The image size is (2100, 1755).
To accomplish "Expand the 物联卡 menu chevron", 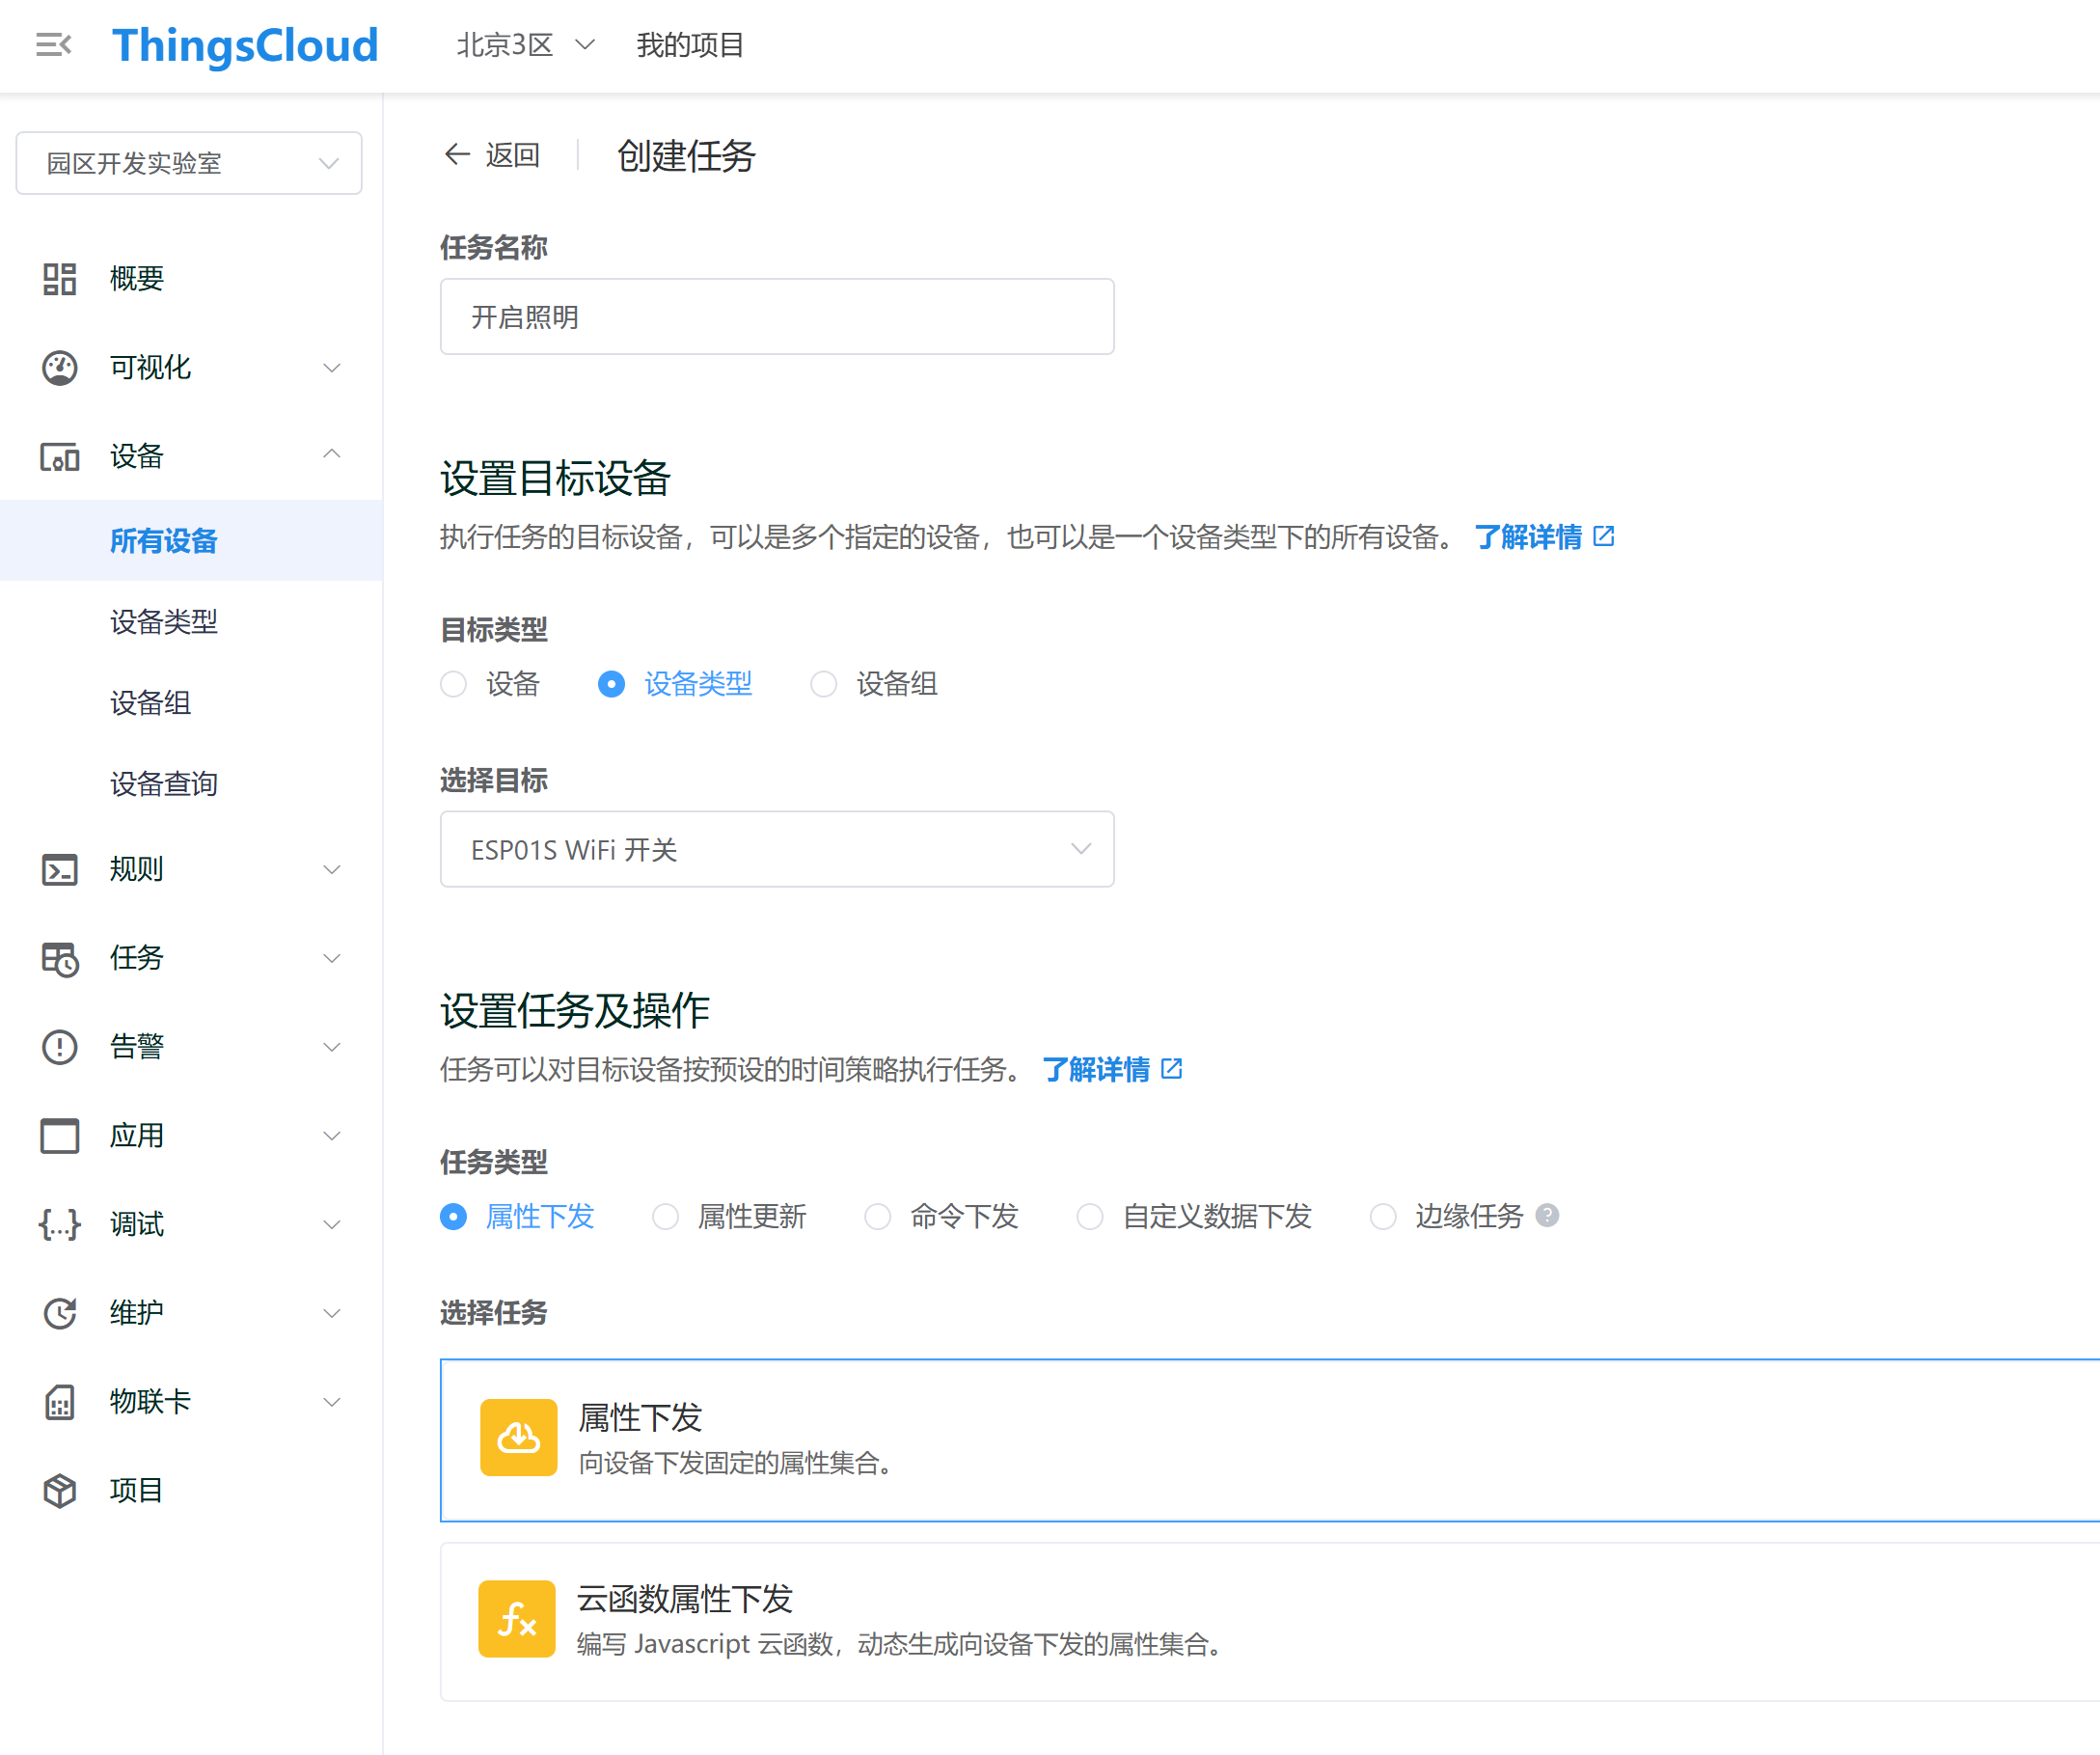I will (332, 1402).
